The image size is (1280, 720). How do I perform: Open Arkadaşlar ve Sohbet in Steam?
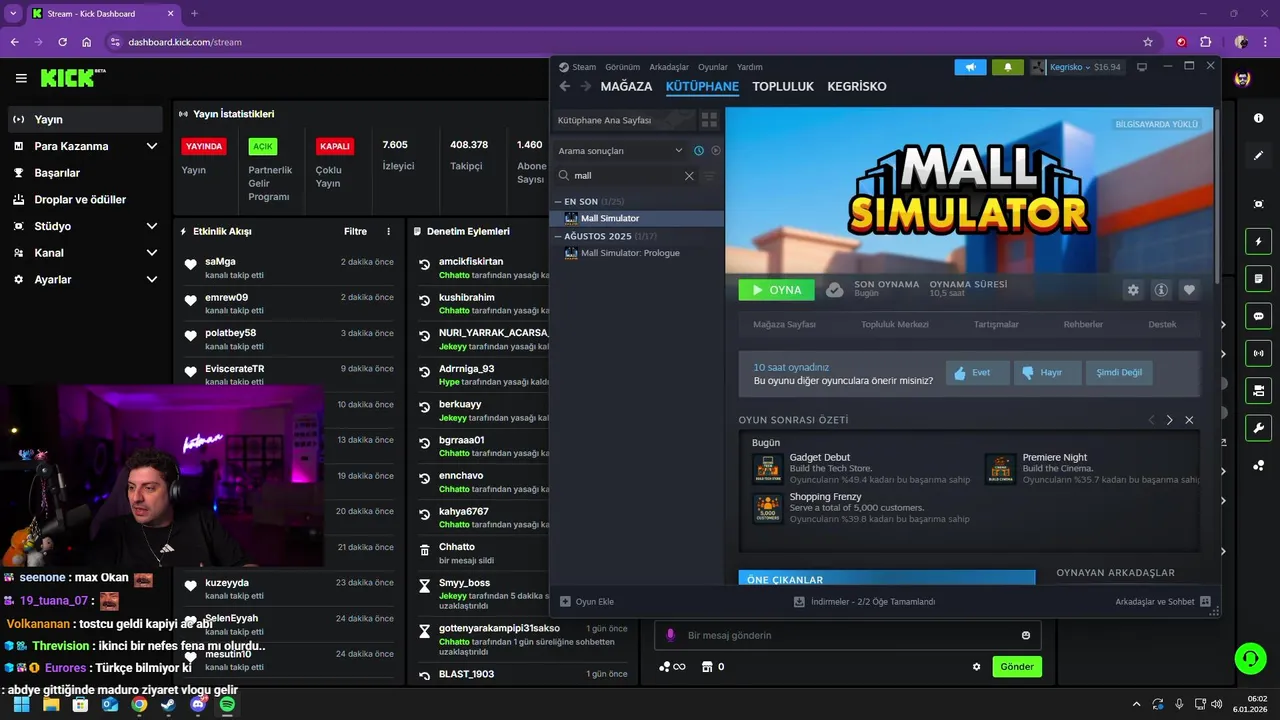(1163, 602)
